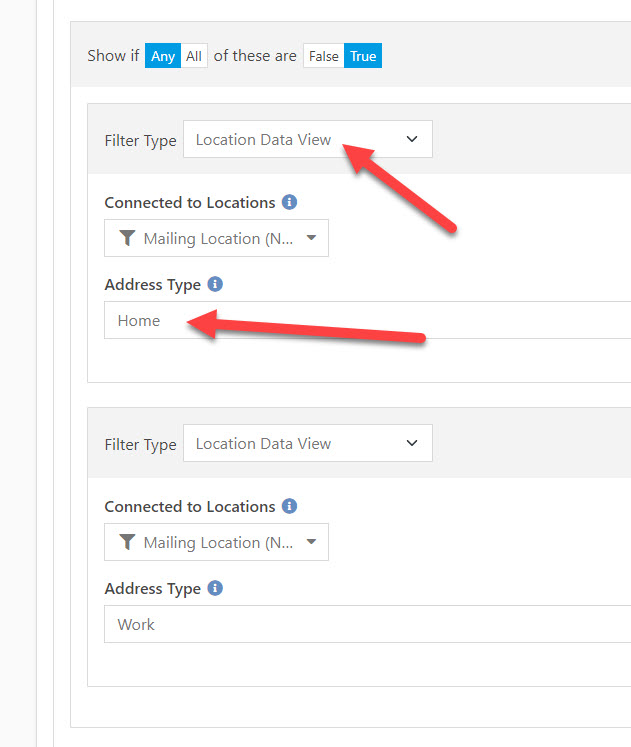Click info icon beside Address Type above Home
This screenshot has height=747, width=631.
(215, 284)
